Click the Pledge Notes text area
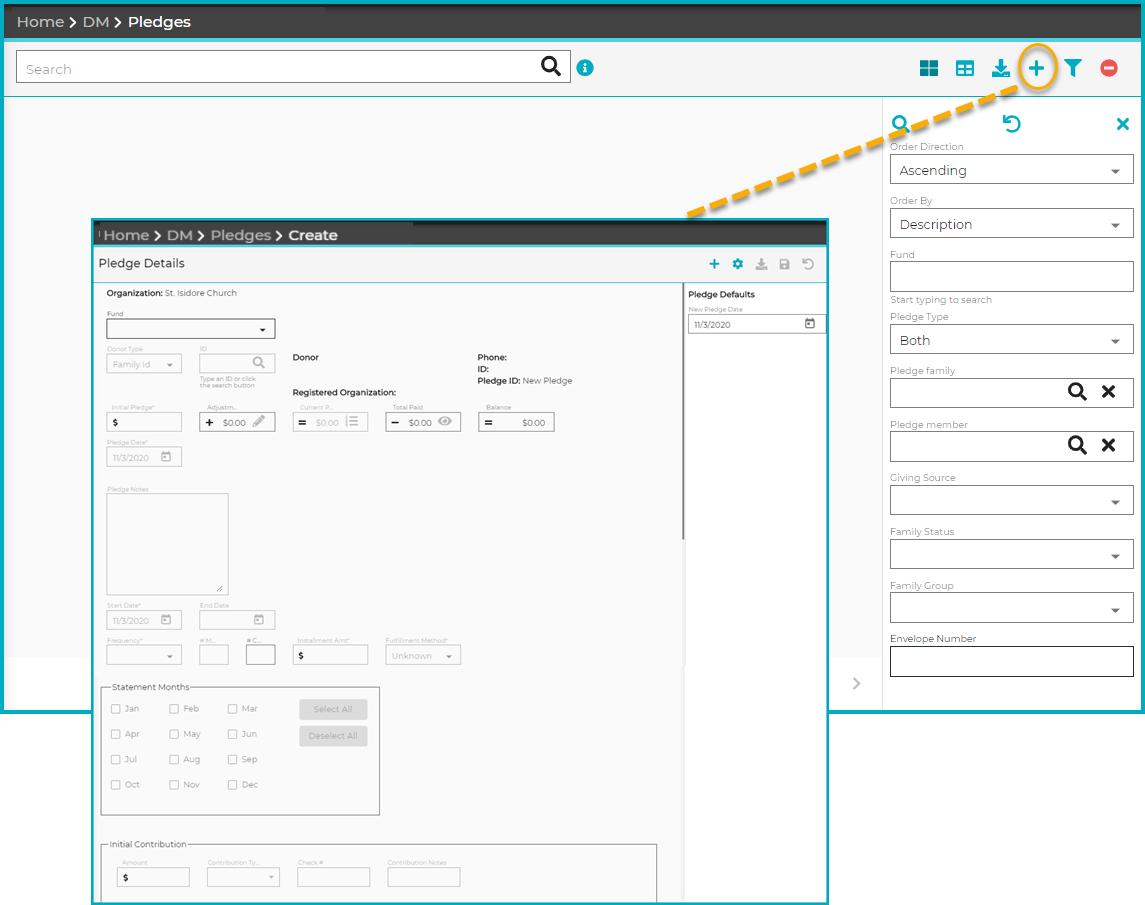1145x905 pixels. (x=167, y=544)
